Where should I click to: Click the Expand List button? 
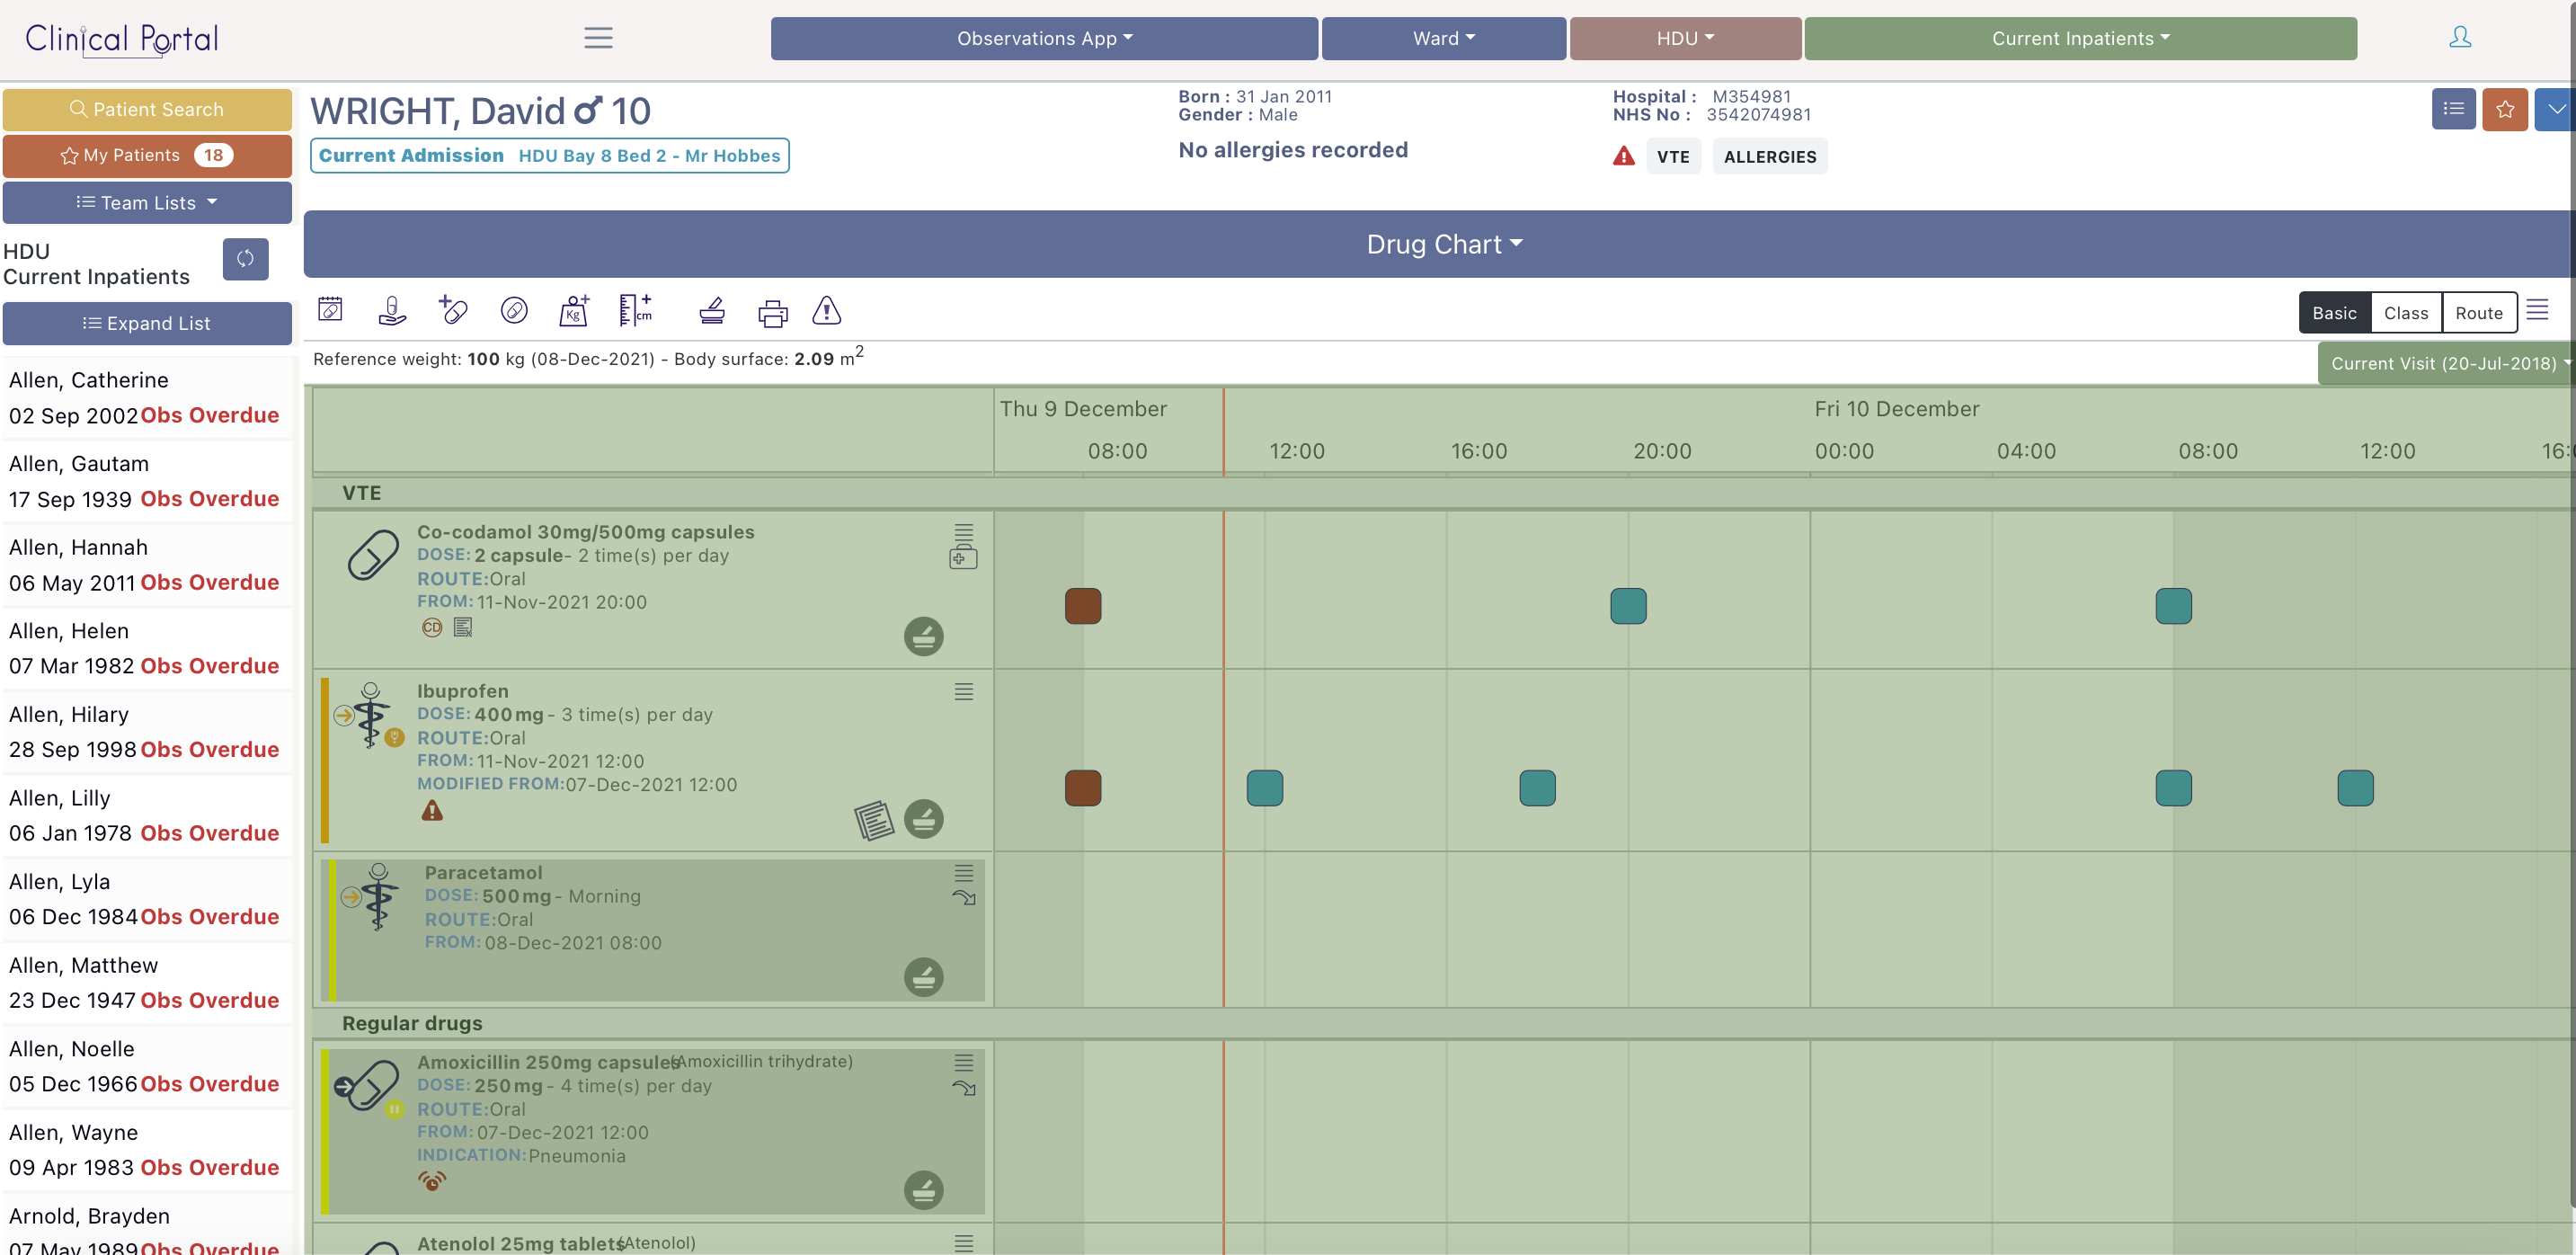pyautogui.click(x=147, y=324)
